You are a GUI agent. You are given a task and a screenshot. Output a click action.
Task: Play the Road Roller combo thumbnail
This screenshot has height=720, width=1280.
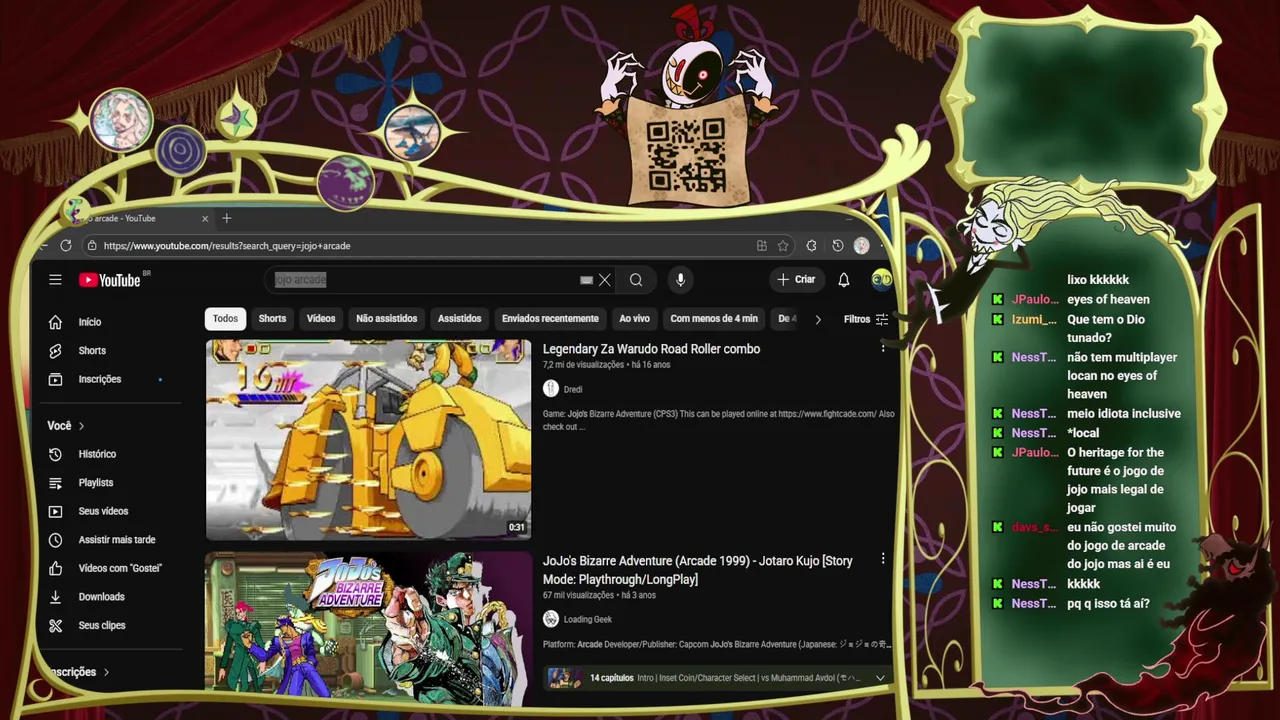368,439
